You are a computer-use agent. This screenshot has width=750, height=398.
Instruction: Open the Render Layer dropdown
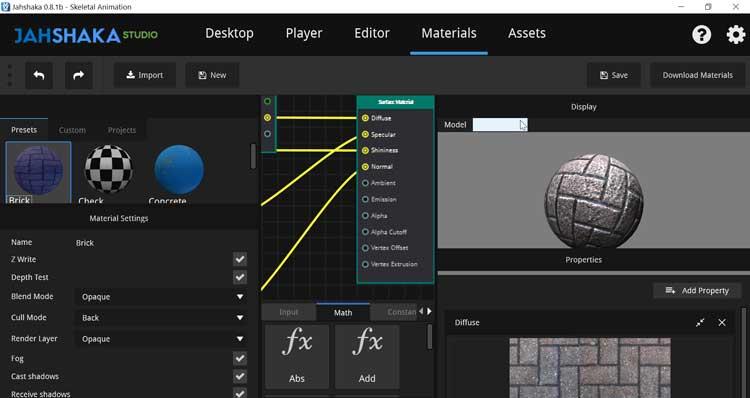pos(161,339)
